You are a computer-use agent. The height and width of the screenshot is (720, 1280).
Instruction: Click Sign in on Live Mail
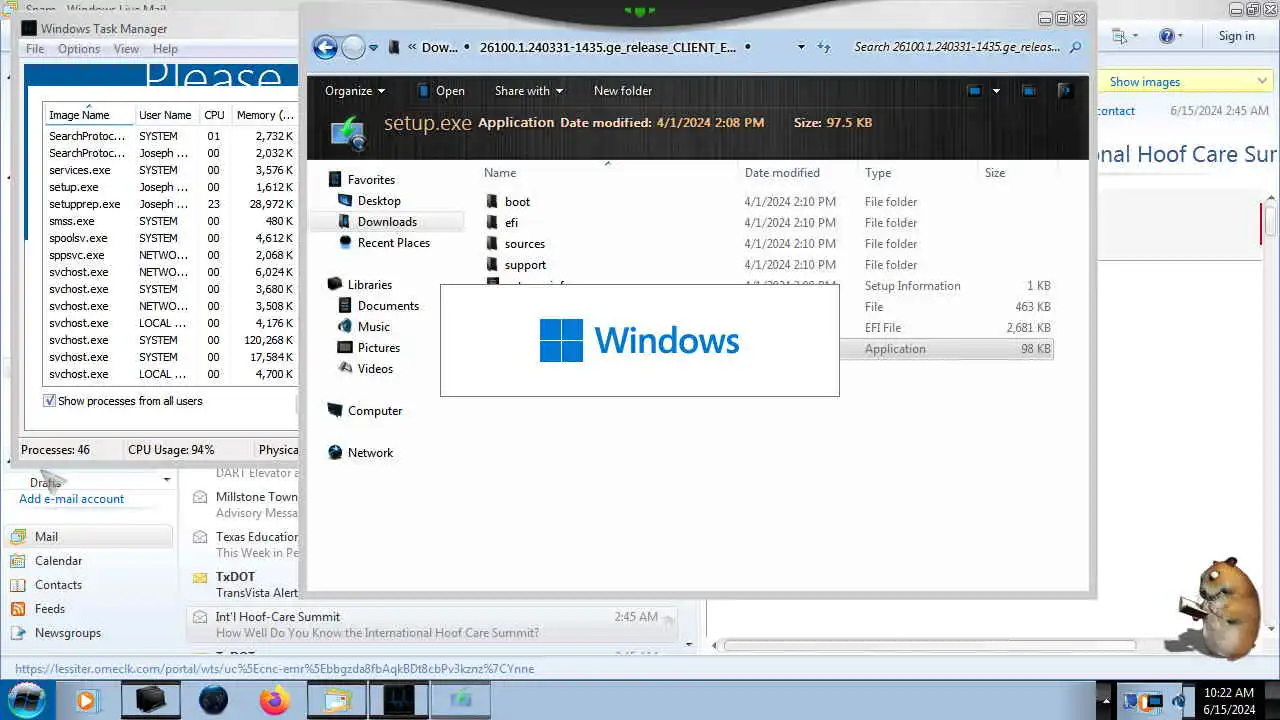(1236, 36)
